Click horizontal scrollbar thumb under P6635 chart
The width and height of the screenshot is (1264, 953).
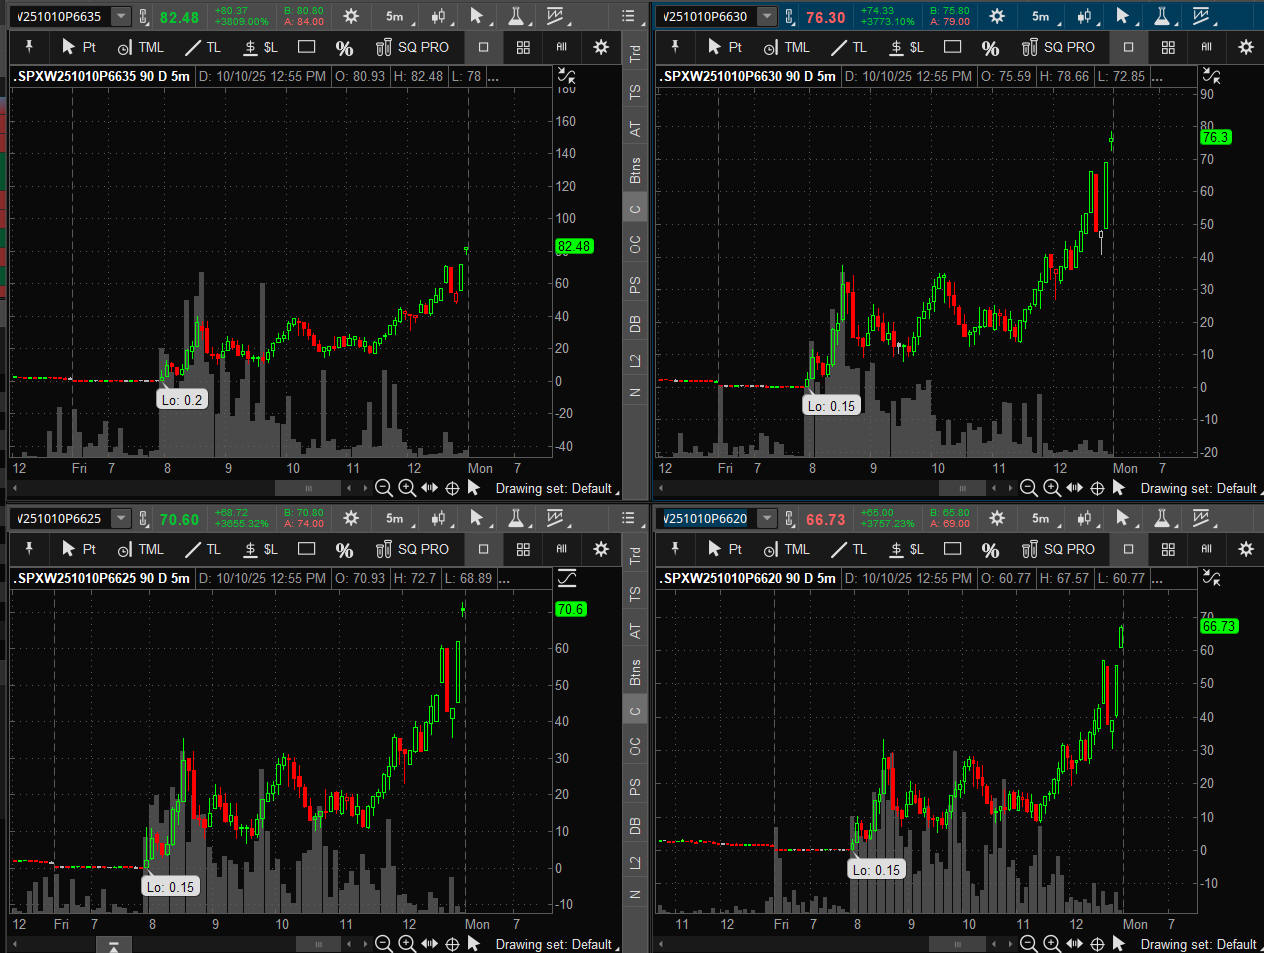[308, 488]
